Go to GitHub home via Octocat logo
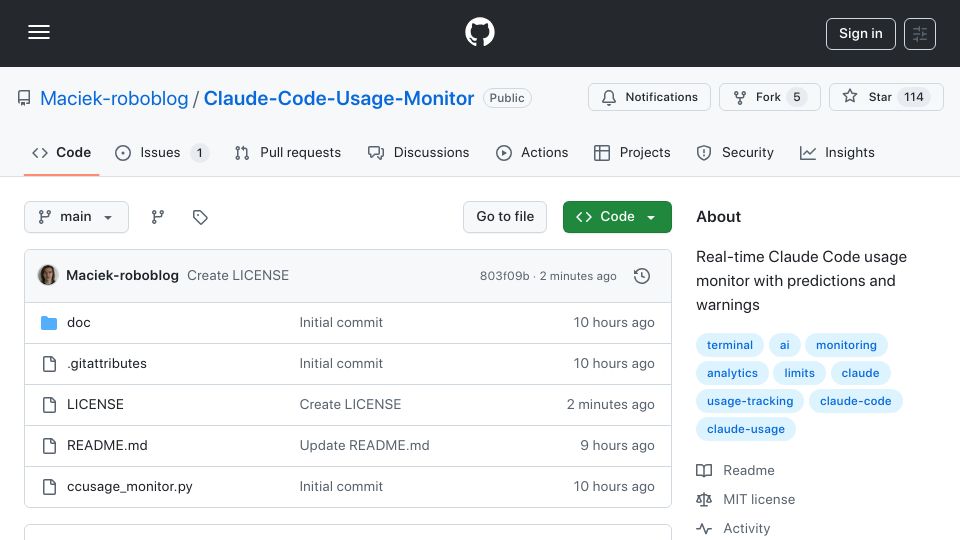The width and height of the screenshot is (960, 540). point(479,32)
